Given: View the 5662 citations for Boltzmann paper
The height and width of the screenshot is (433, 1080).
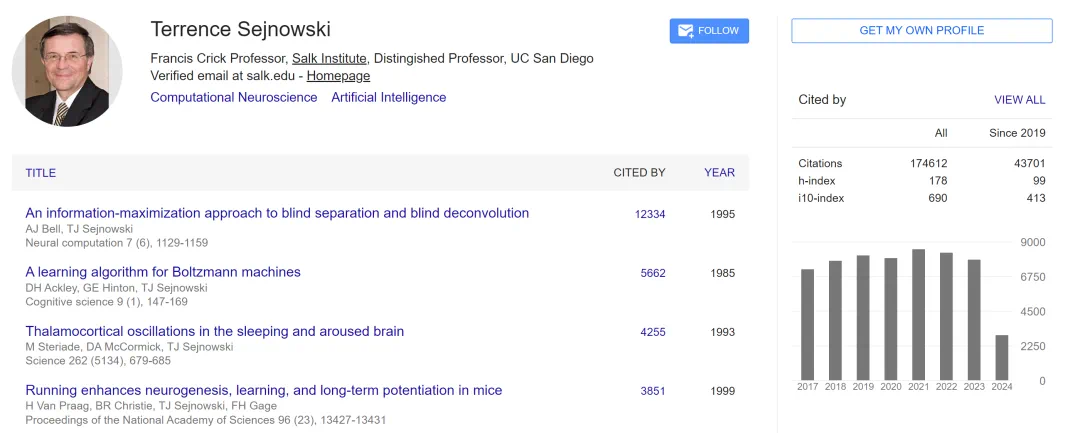Looking at the screenshot, I should [653, 273].
